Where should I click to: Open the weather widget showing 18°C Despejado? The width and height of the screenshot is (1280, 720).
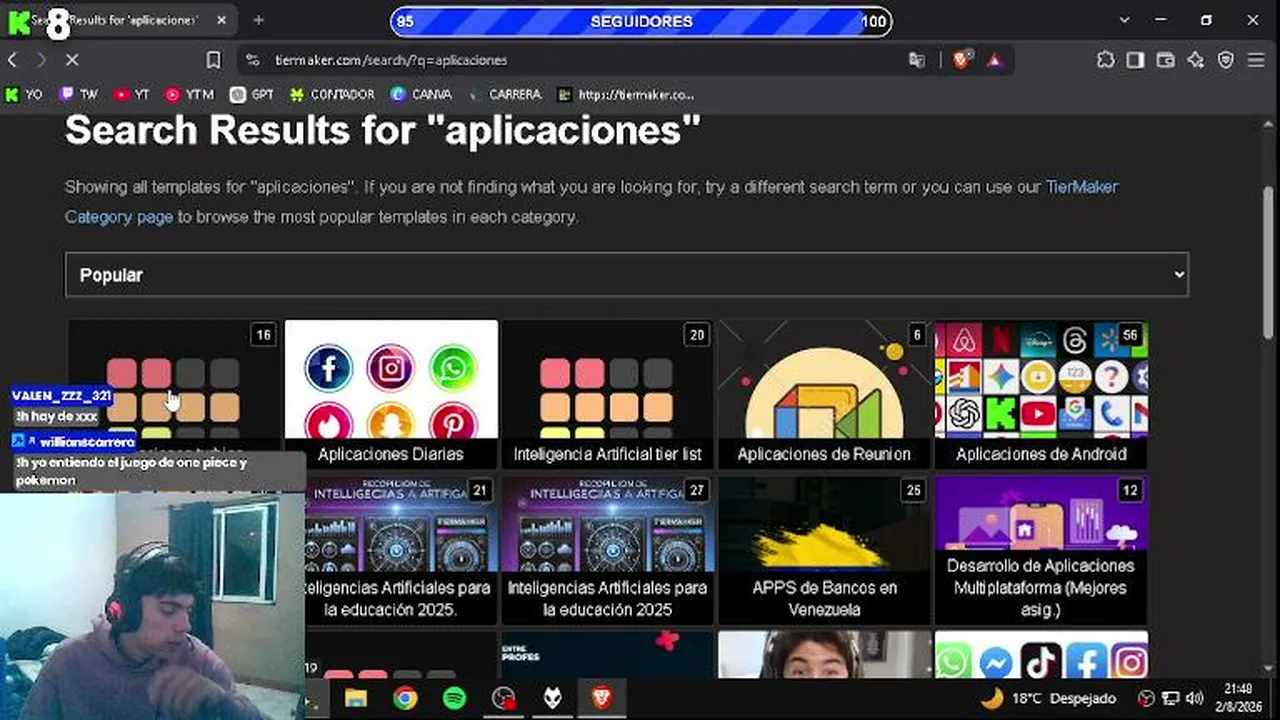click(x=1048, y=698)
